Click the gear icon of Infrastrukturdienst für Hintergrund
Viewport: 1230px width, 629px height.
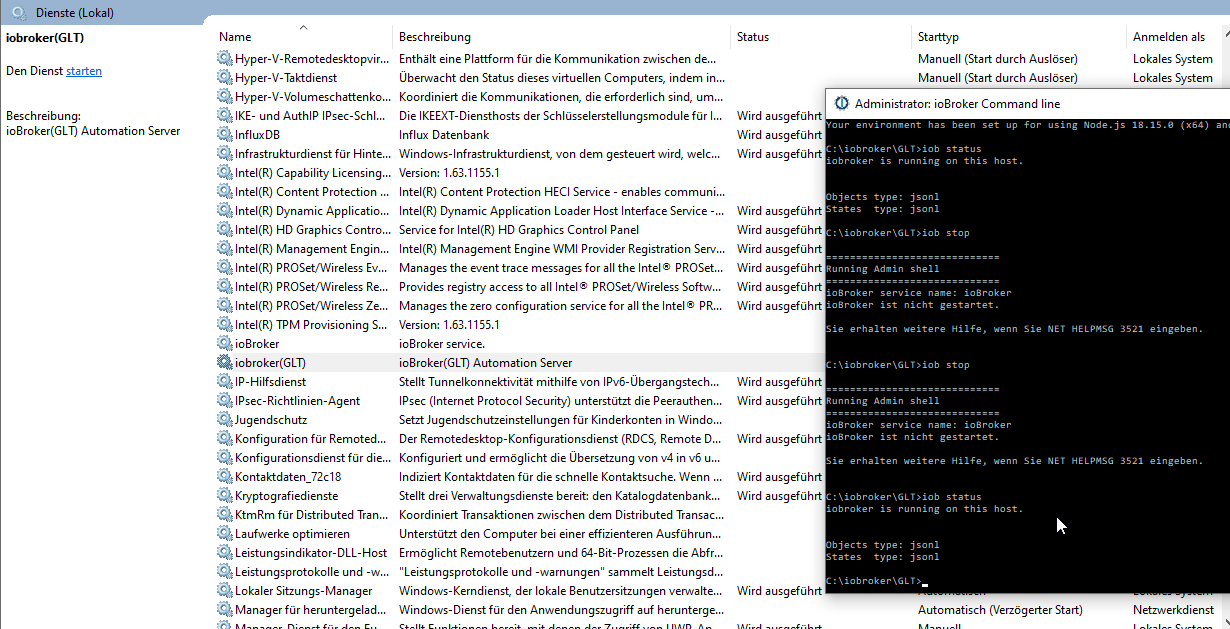[x=224, y=154]
